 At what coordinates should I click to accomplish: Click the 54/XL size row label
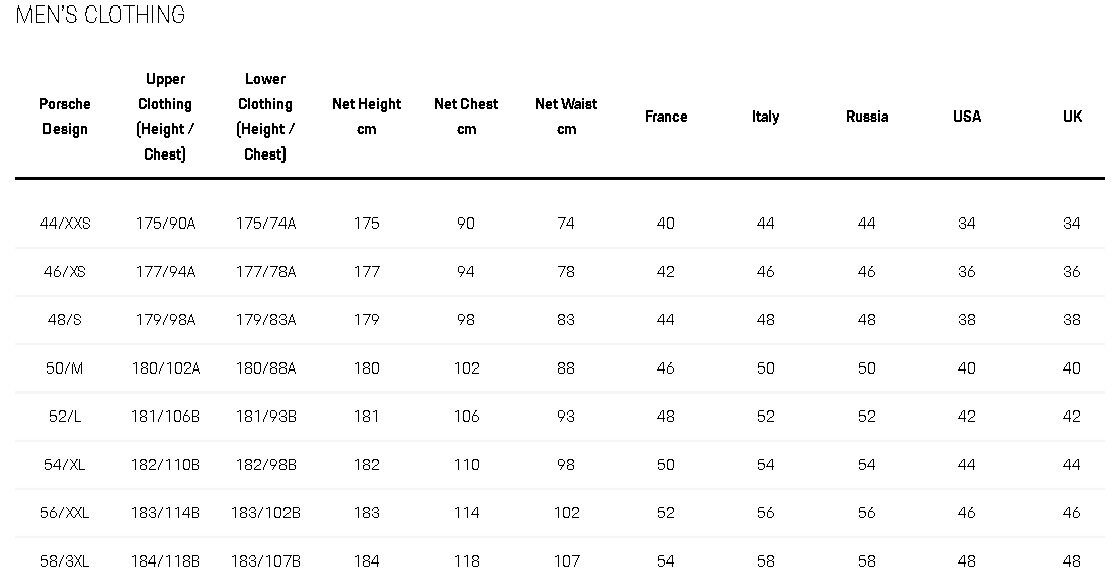pos(64,465)
